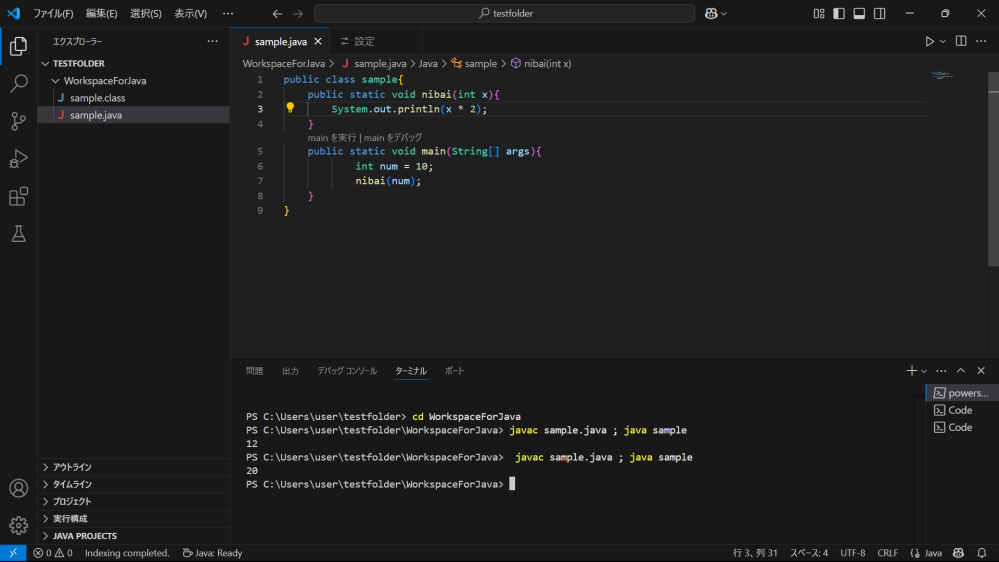This screenshot has width=999, height=562.
Task: Click the スペース: 4 indentation setting
Action: click(809, 553)
